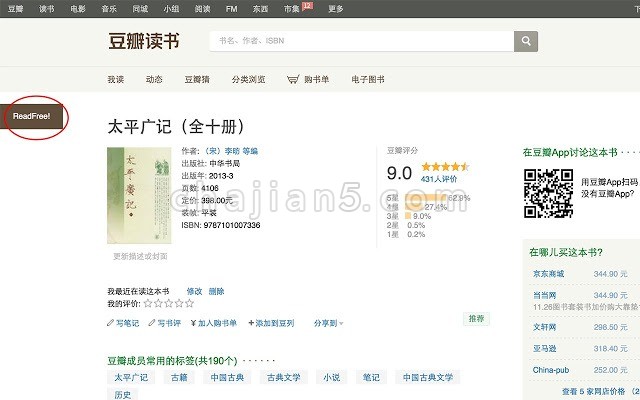Open the 当当网 store link
The width and height of the screenshot is (640, 400).
point(544,295)
